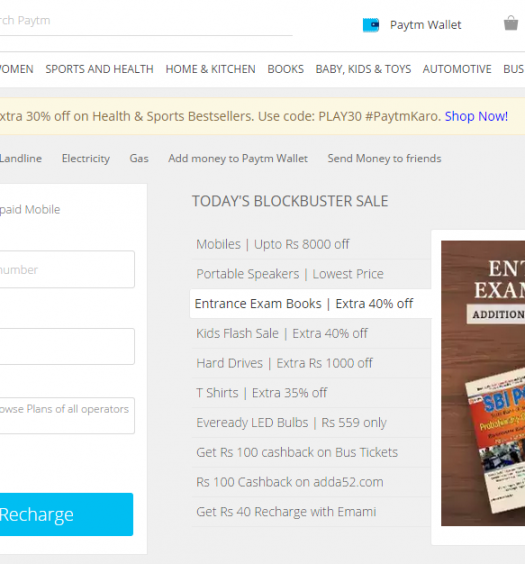Select Add money to Paytm Wallet tab

(x=238, y=158)
